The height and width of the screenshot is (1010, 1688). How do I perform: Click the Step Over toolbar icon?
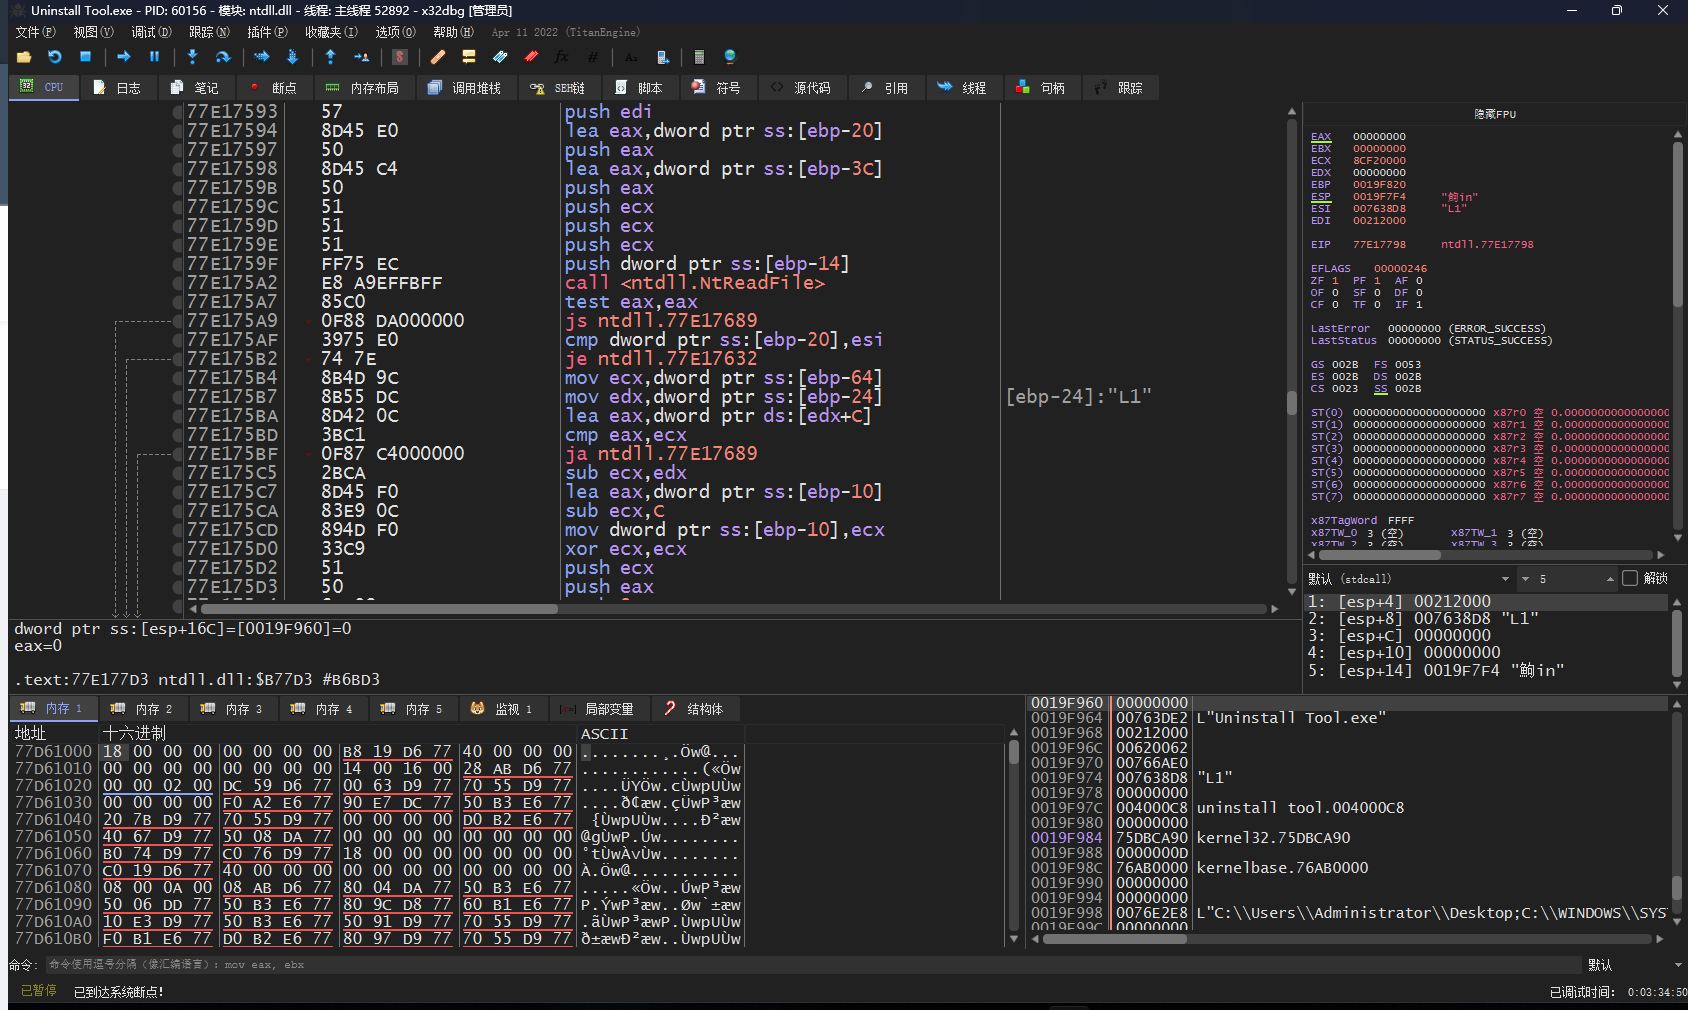click(x=223, y=57)
